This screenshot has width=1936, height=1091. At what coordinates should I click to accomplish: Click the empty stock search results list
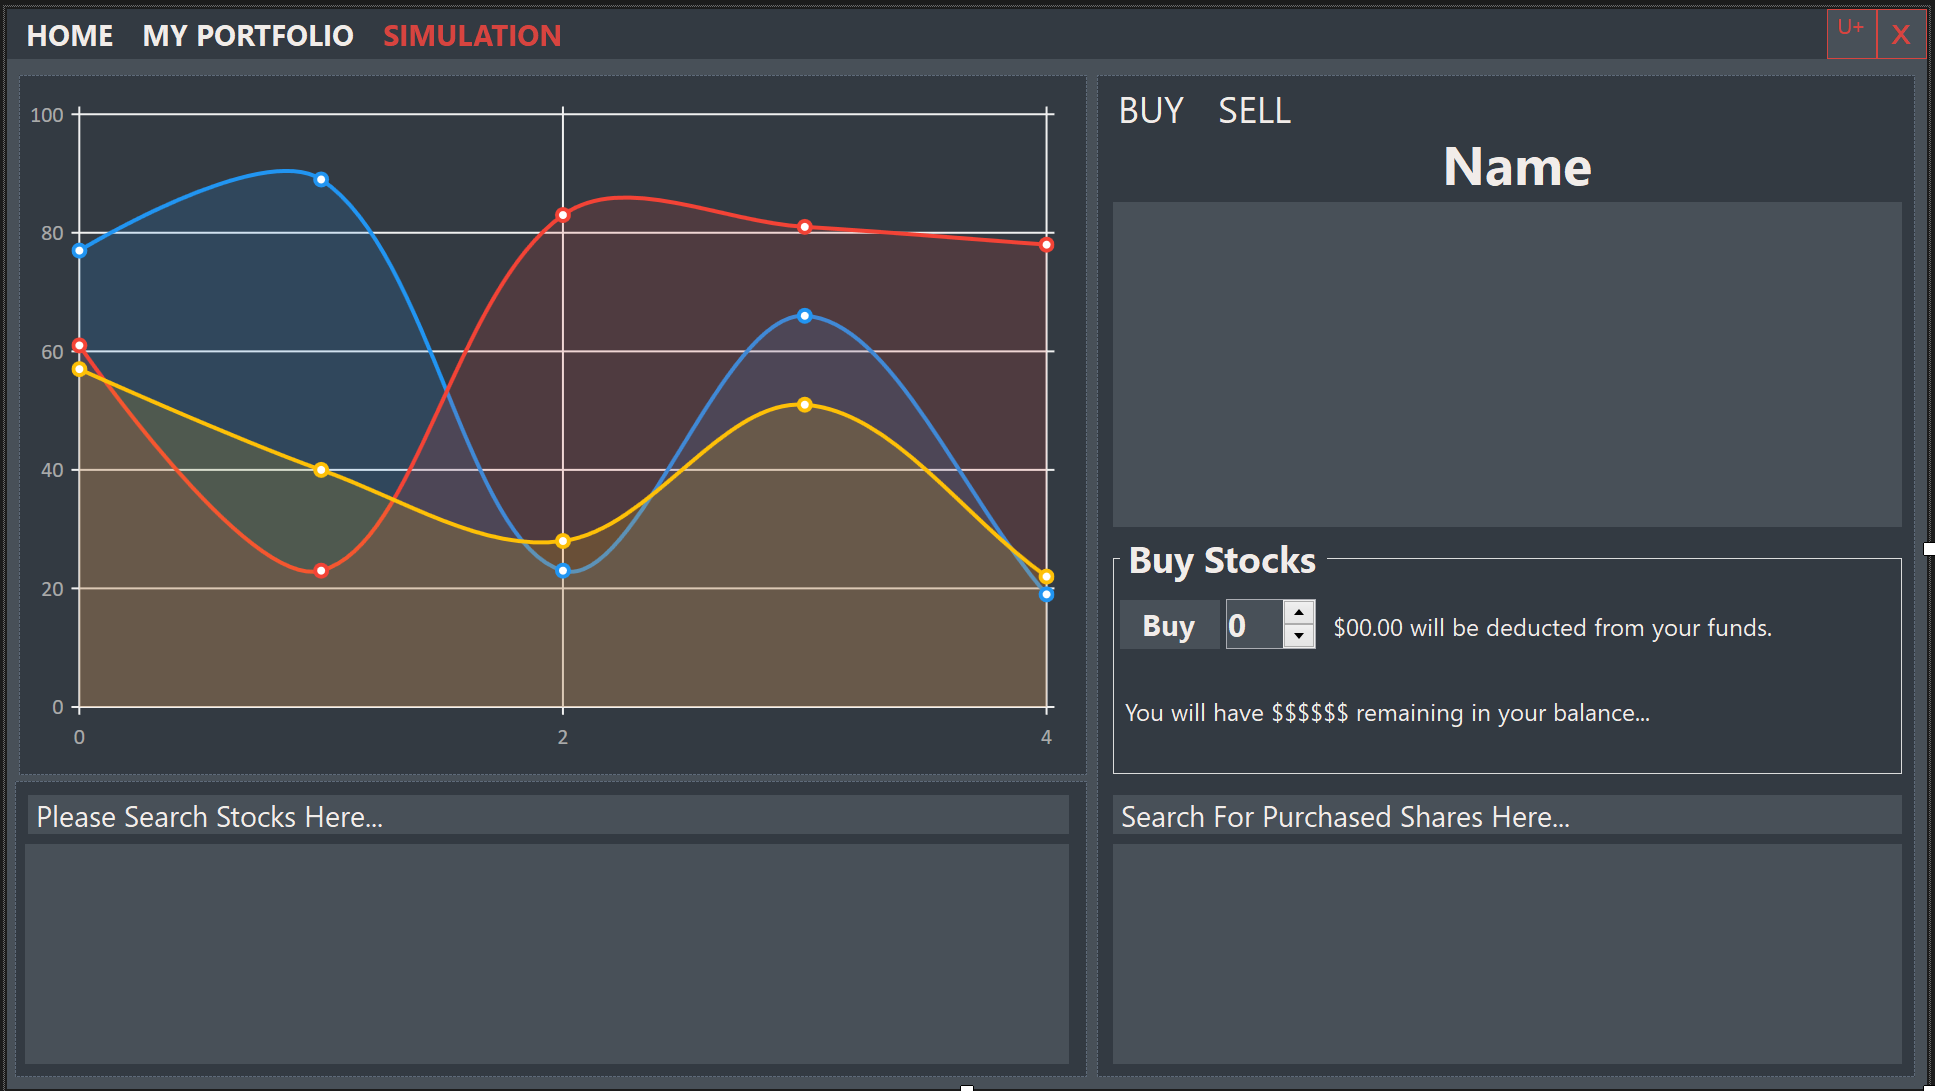click(547, 954)
